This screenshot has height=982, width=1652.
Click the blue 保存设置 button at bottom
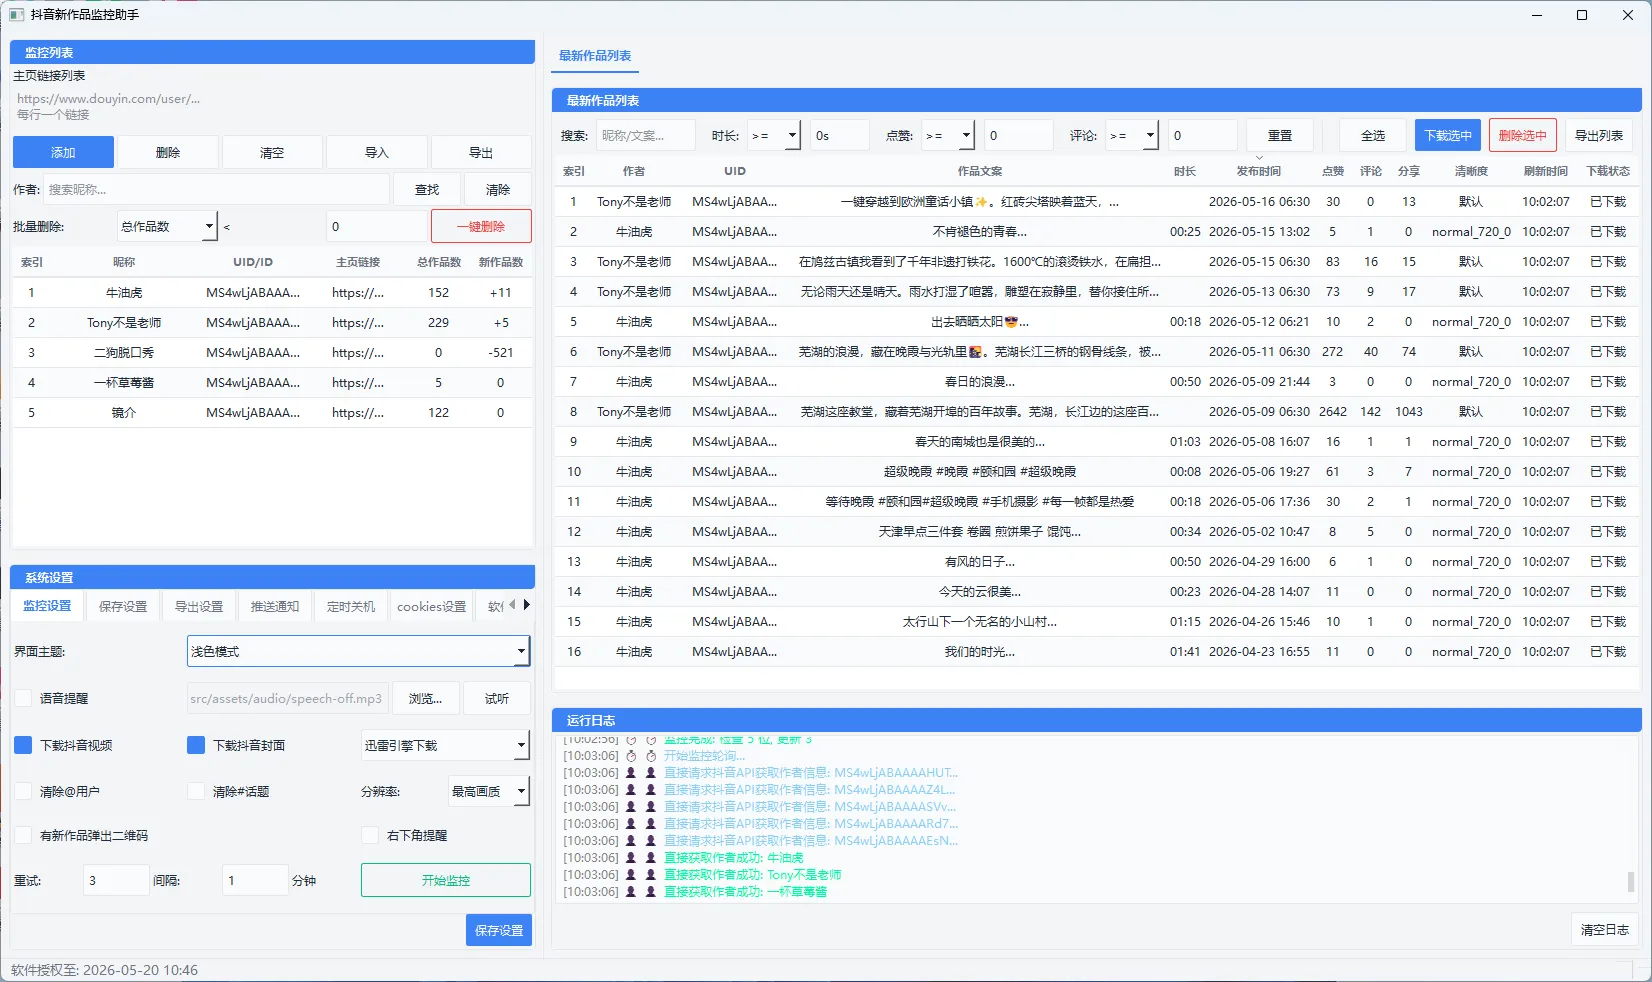point(499,930)
